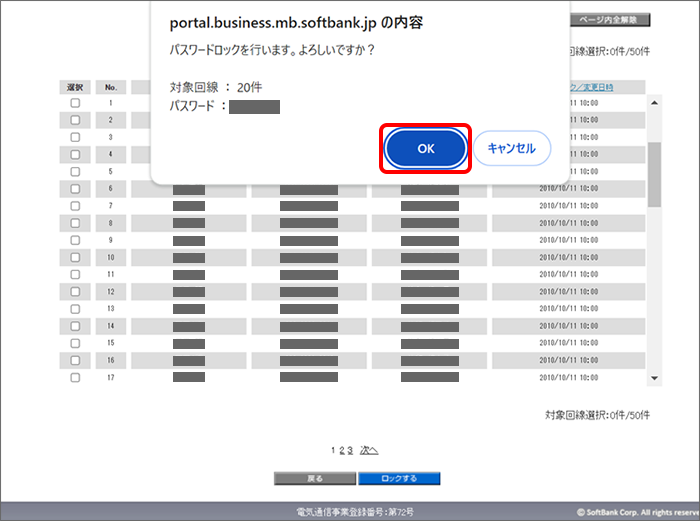Click the scroll up arrow of table
The image size is (700, 521).
pyautogui.click(x=655, y=102)
